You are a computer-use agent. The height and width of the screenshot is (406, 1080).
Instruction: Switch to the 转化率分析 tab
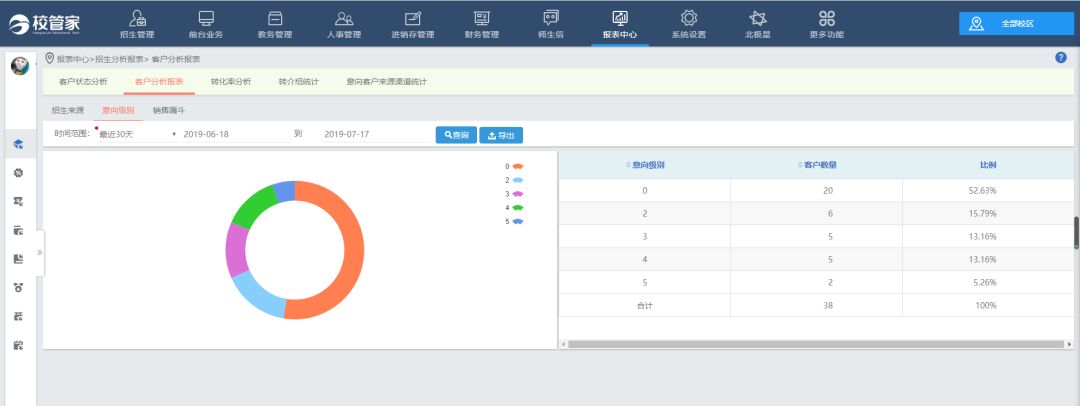[x=231, y=81]
